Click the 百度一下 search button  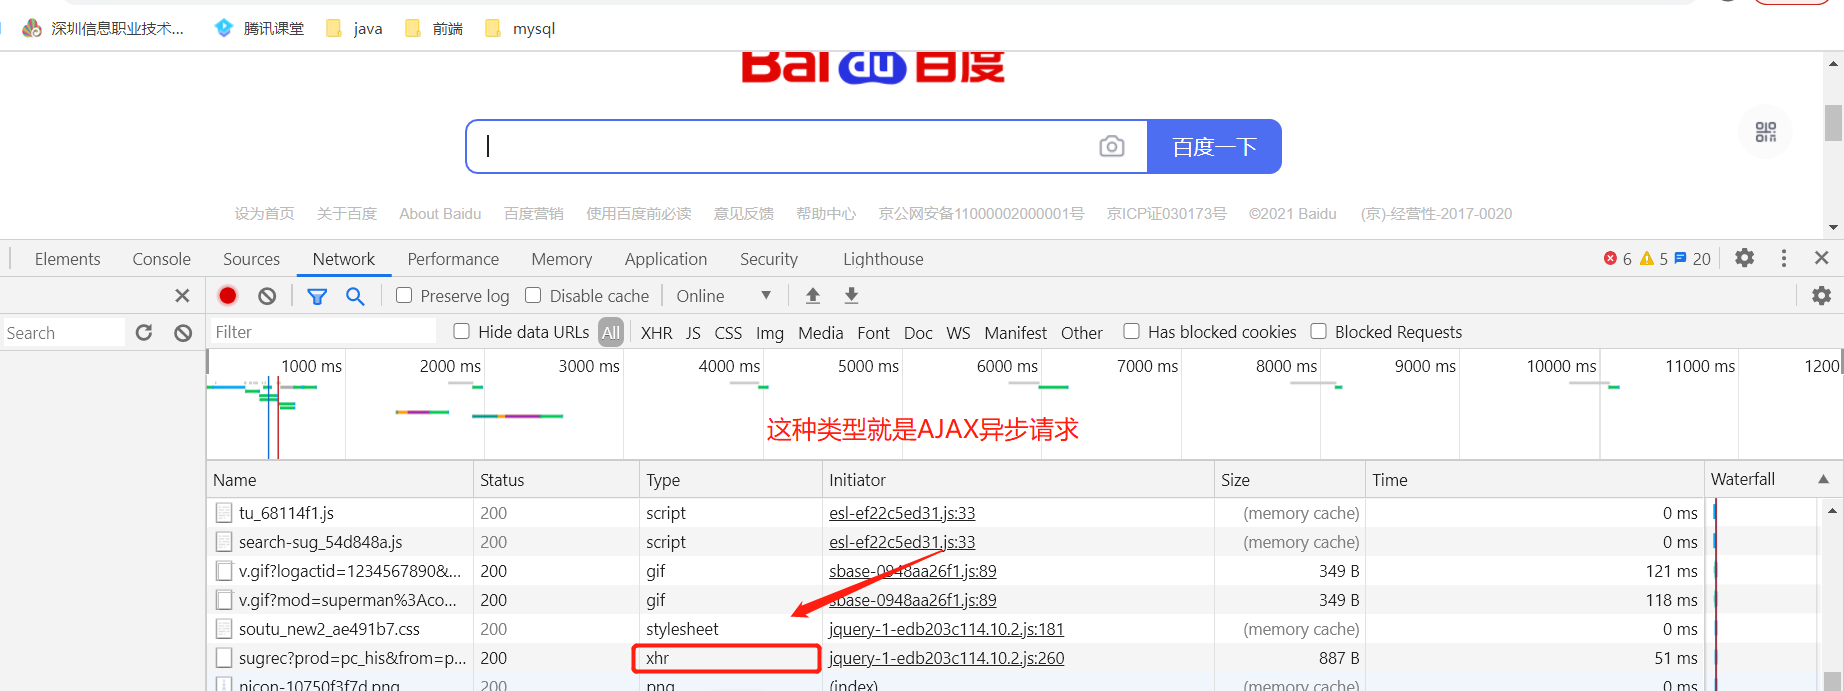(x=1214, y=146)
